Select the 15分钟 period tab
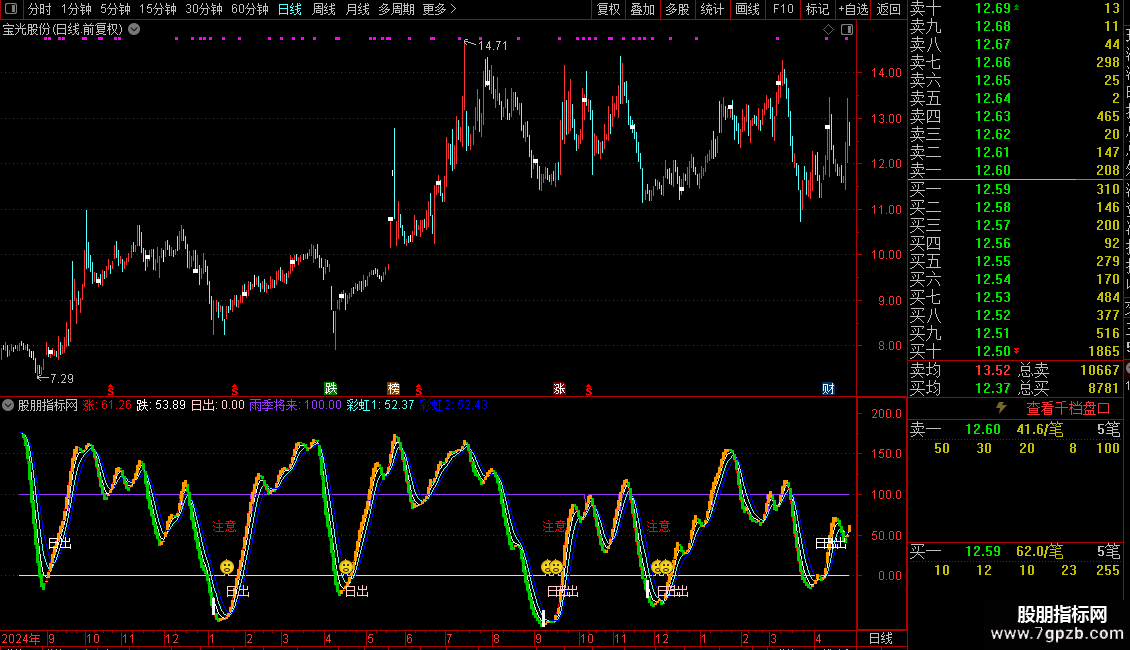 158,9
